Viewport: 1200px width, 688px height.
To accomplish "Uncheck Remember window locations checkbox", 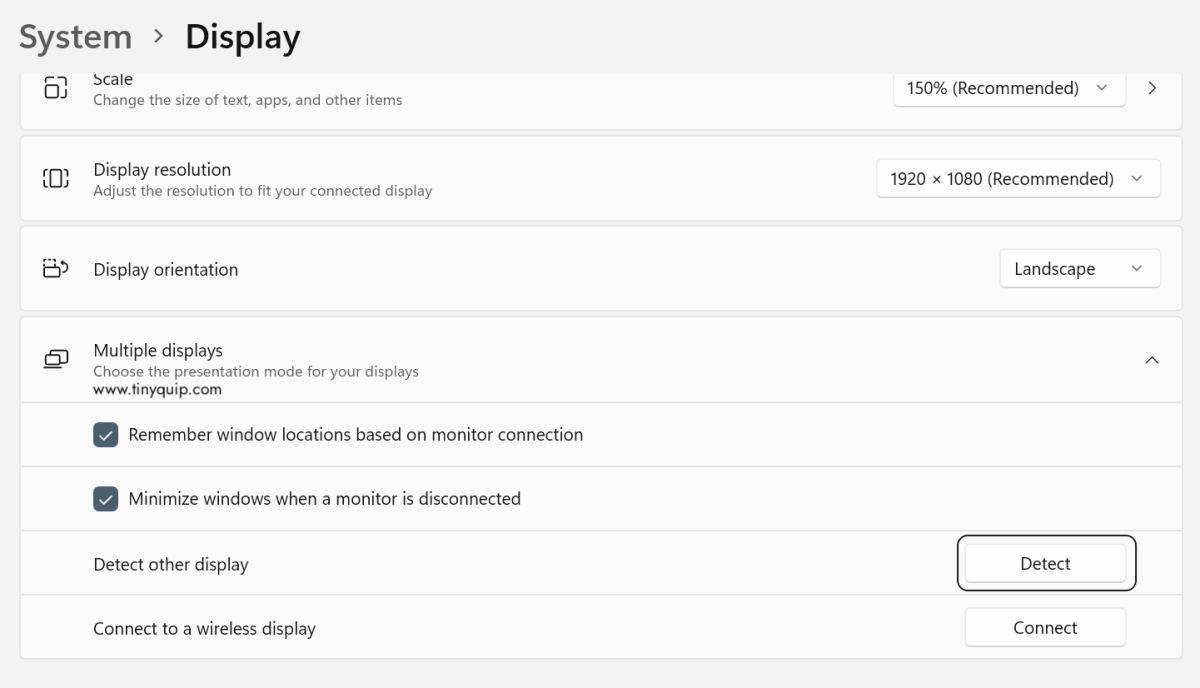I will pyautogui.click(x=106, y=435).
